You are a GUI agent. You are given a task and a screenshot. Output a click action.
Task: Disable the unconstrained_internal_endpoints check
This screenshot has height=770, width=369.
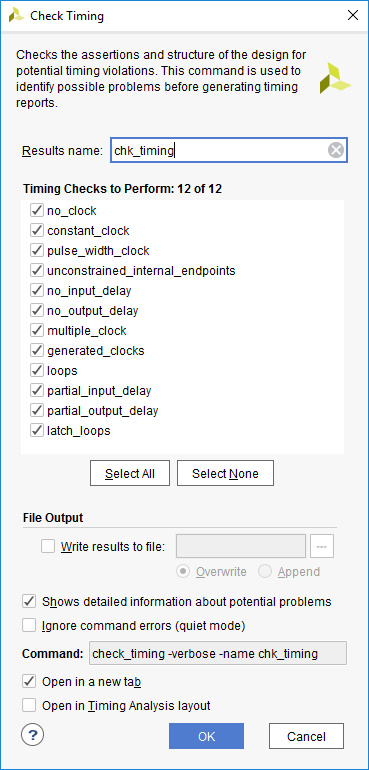(x=37, y=271)
